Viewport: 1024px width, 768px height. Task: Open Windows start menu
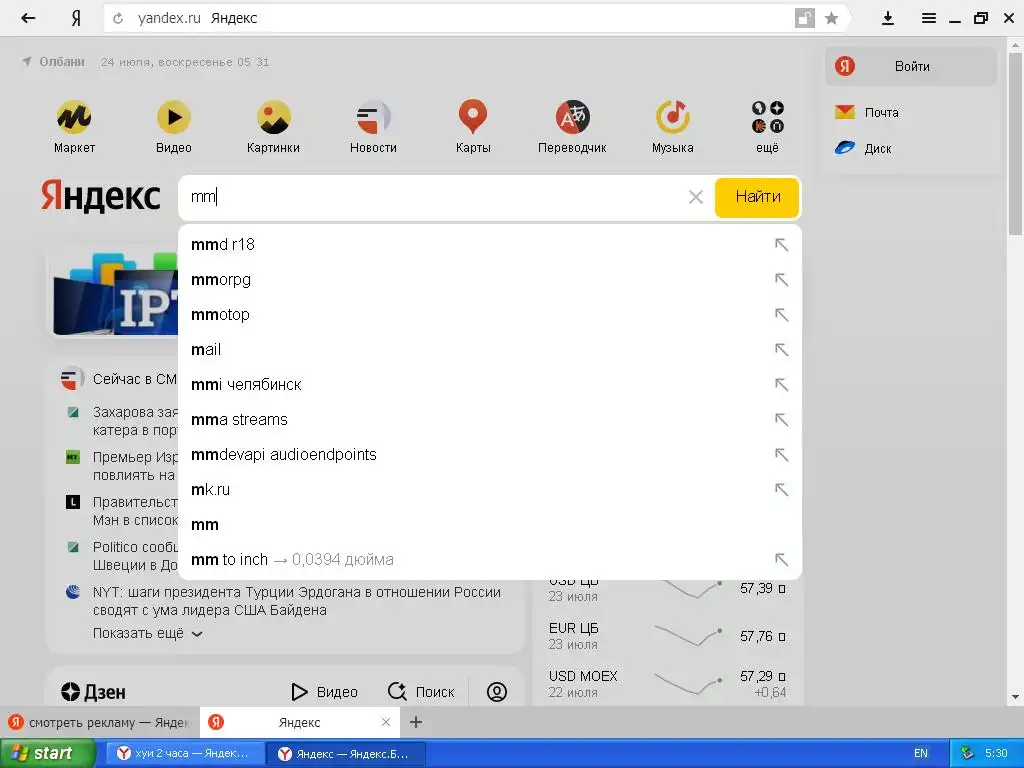47,753
